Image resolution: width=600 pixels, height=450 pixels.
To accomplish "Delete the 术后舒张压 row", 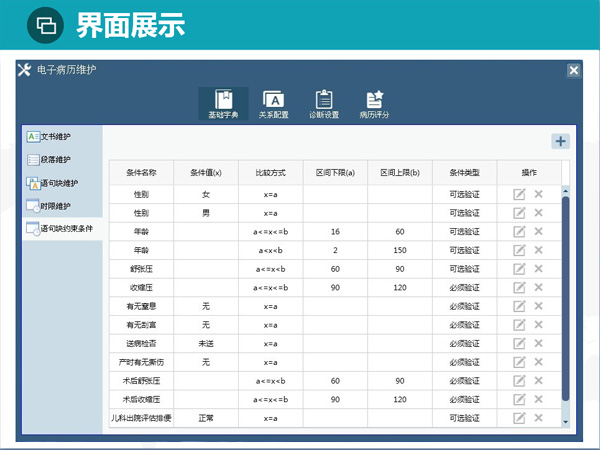I will coord(538,380).
